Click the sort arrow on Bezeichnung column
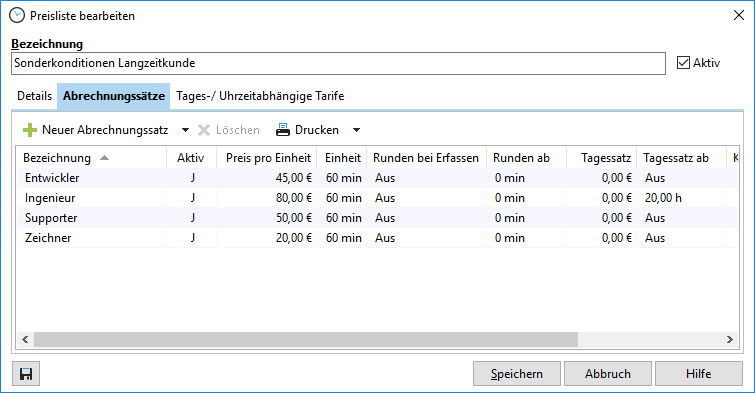Screen dimensions: 755x393 point(104,158)
